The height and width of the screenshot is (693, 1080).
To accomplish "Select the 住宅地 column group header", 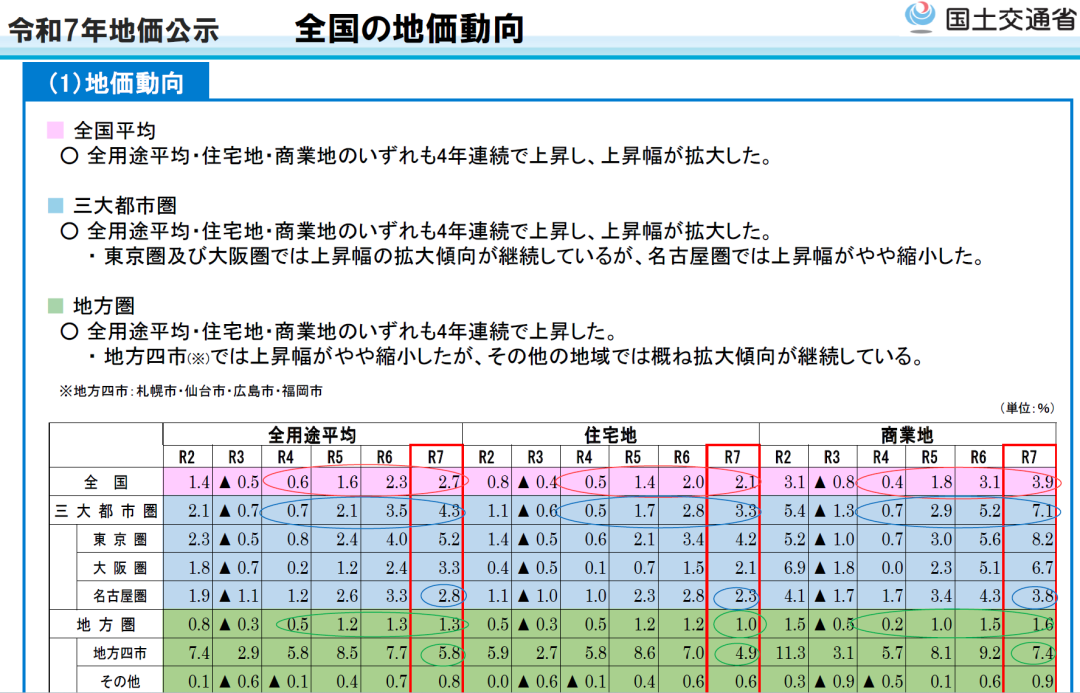I will coord(609,435).
